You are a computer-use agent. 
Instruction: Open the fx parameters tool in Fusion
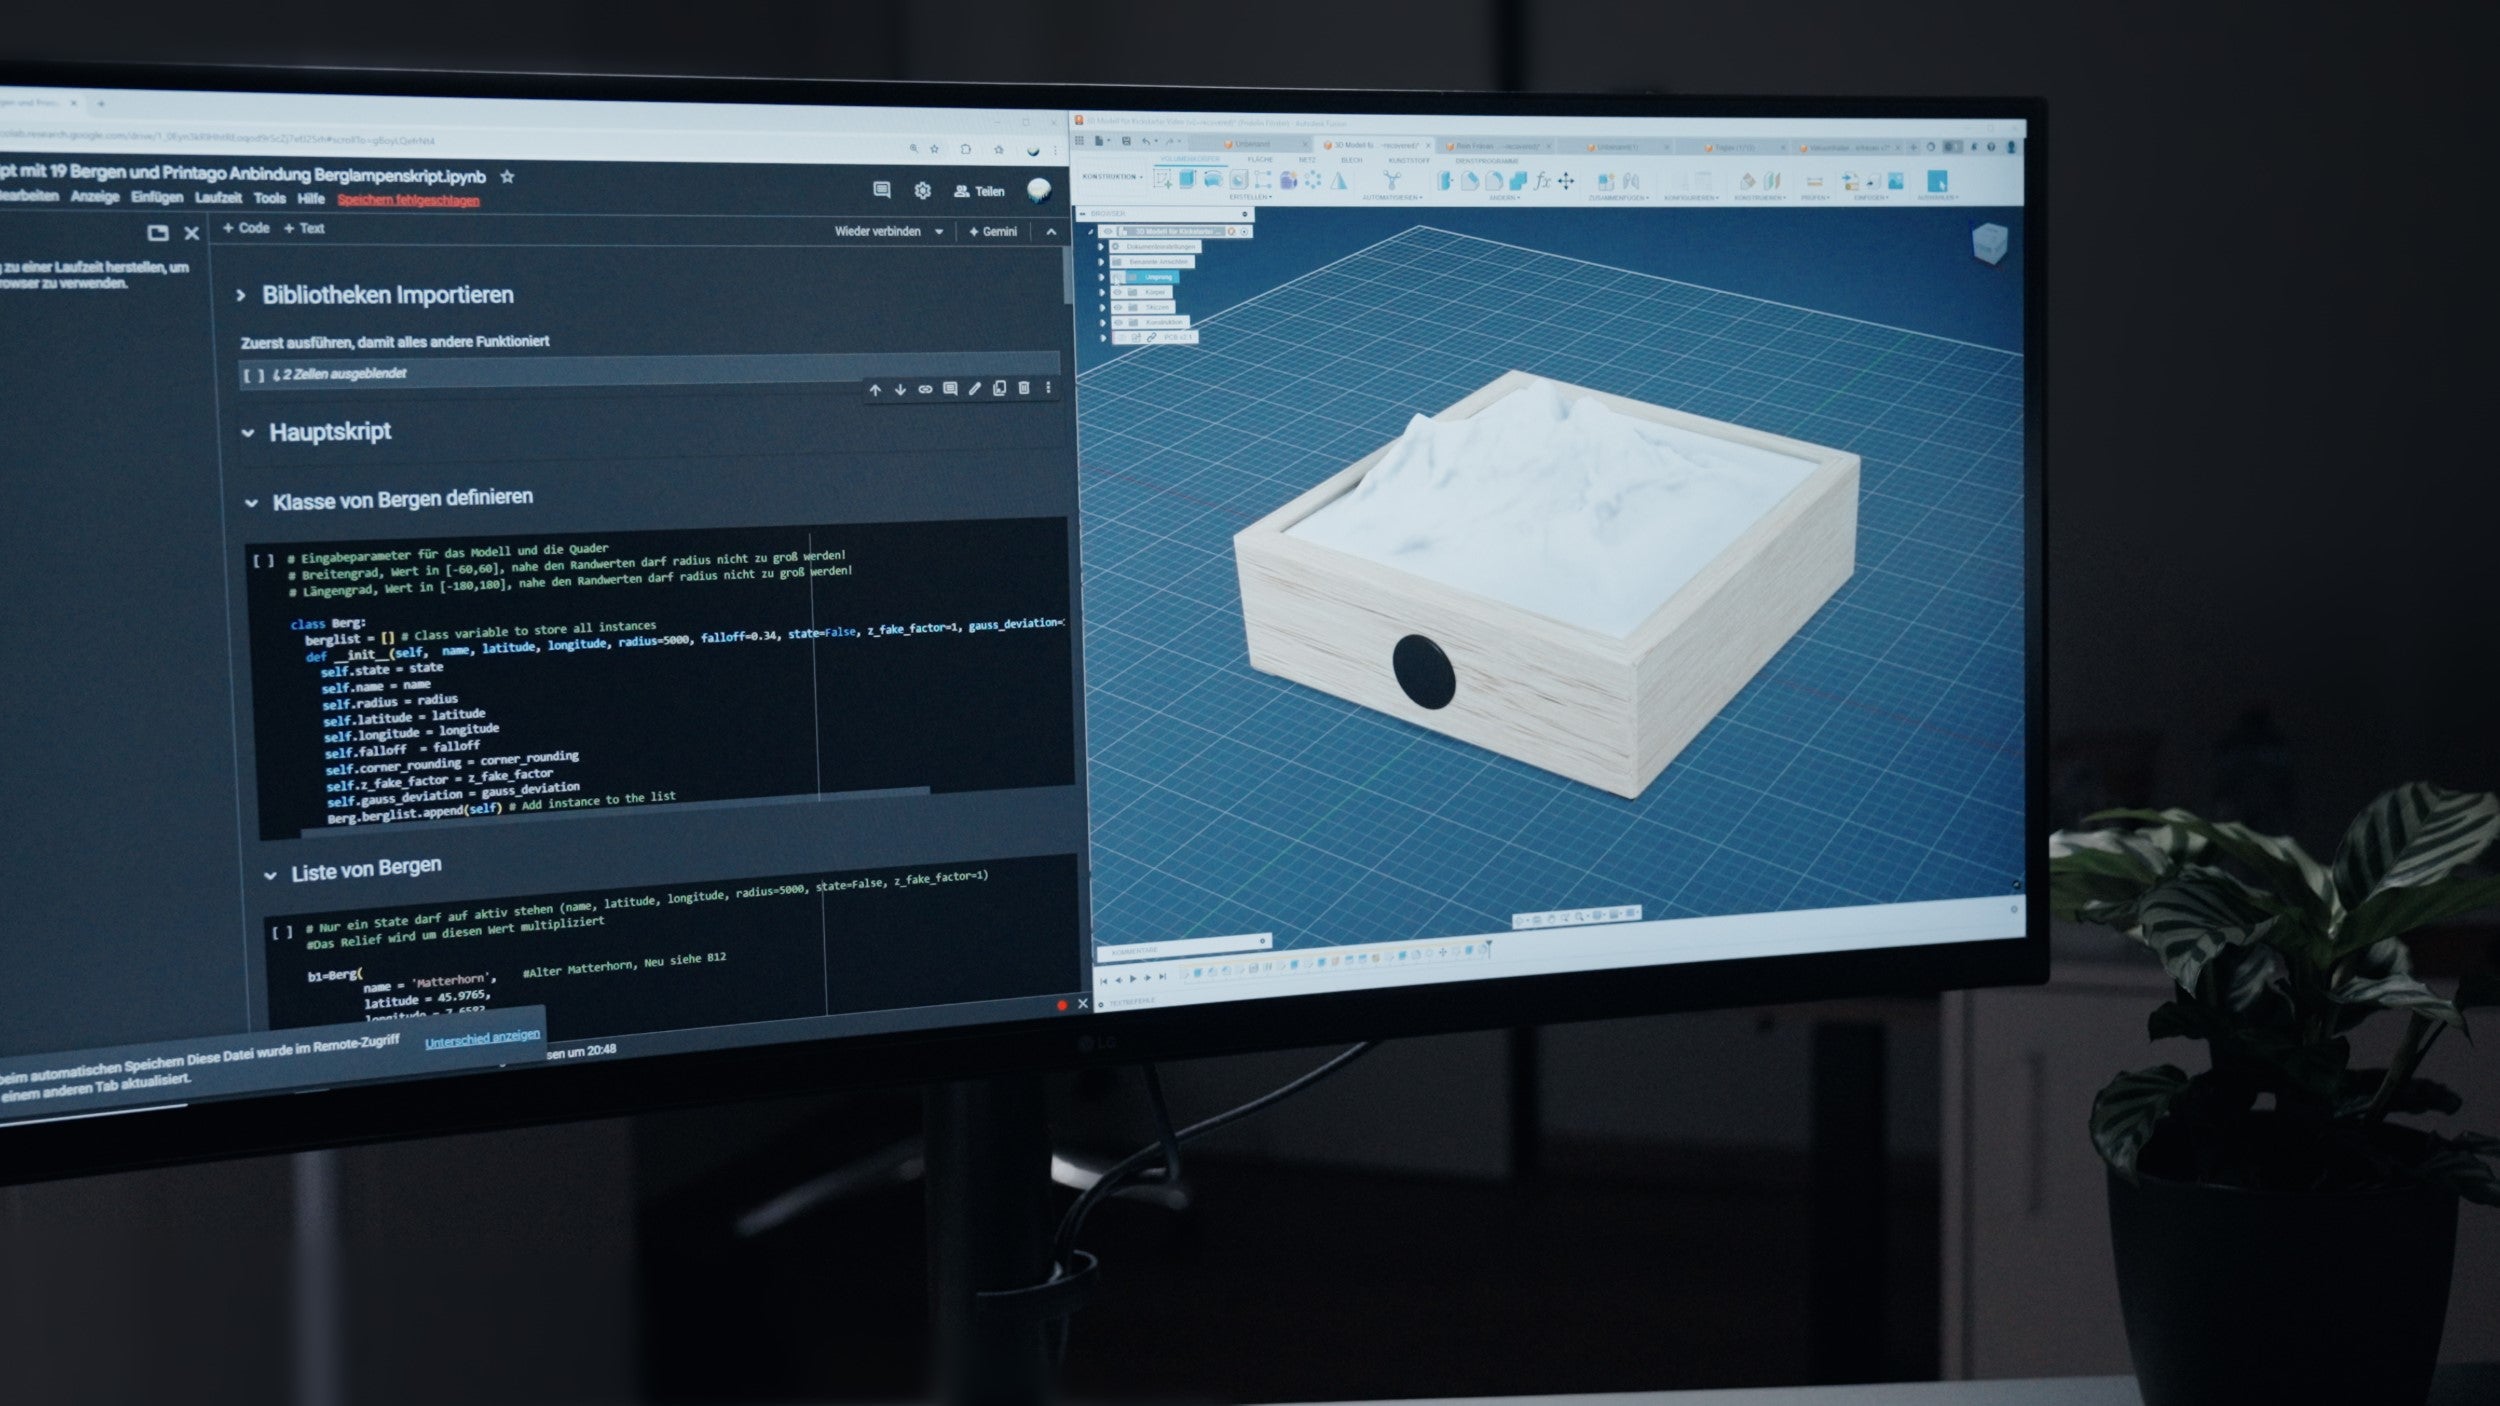click(1543, 181)
